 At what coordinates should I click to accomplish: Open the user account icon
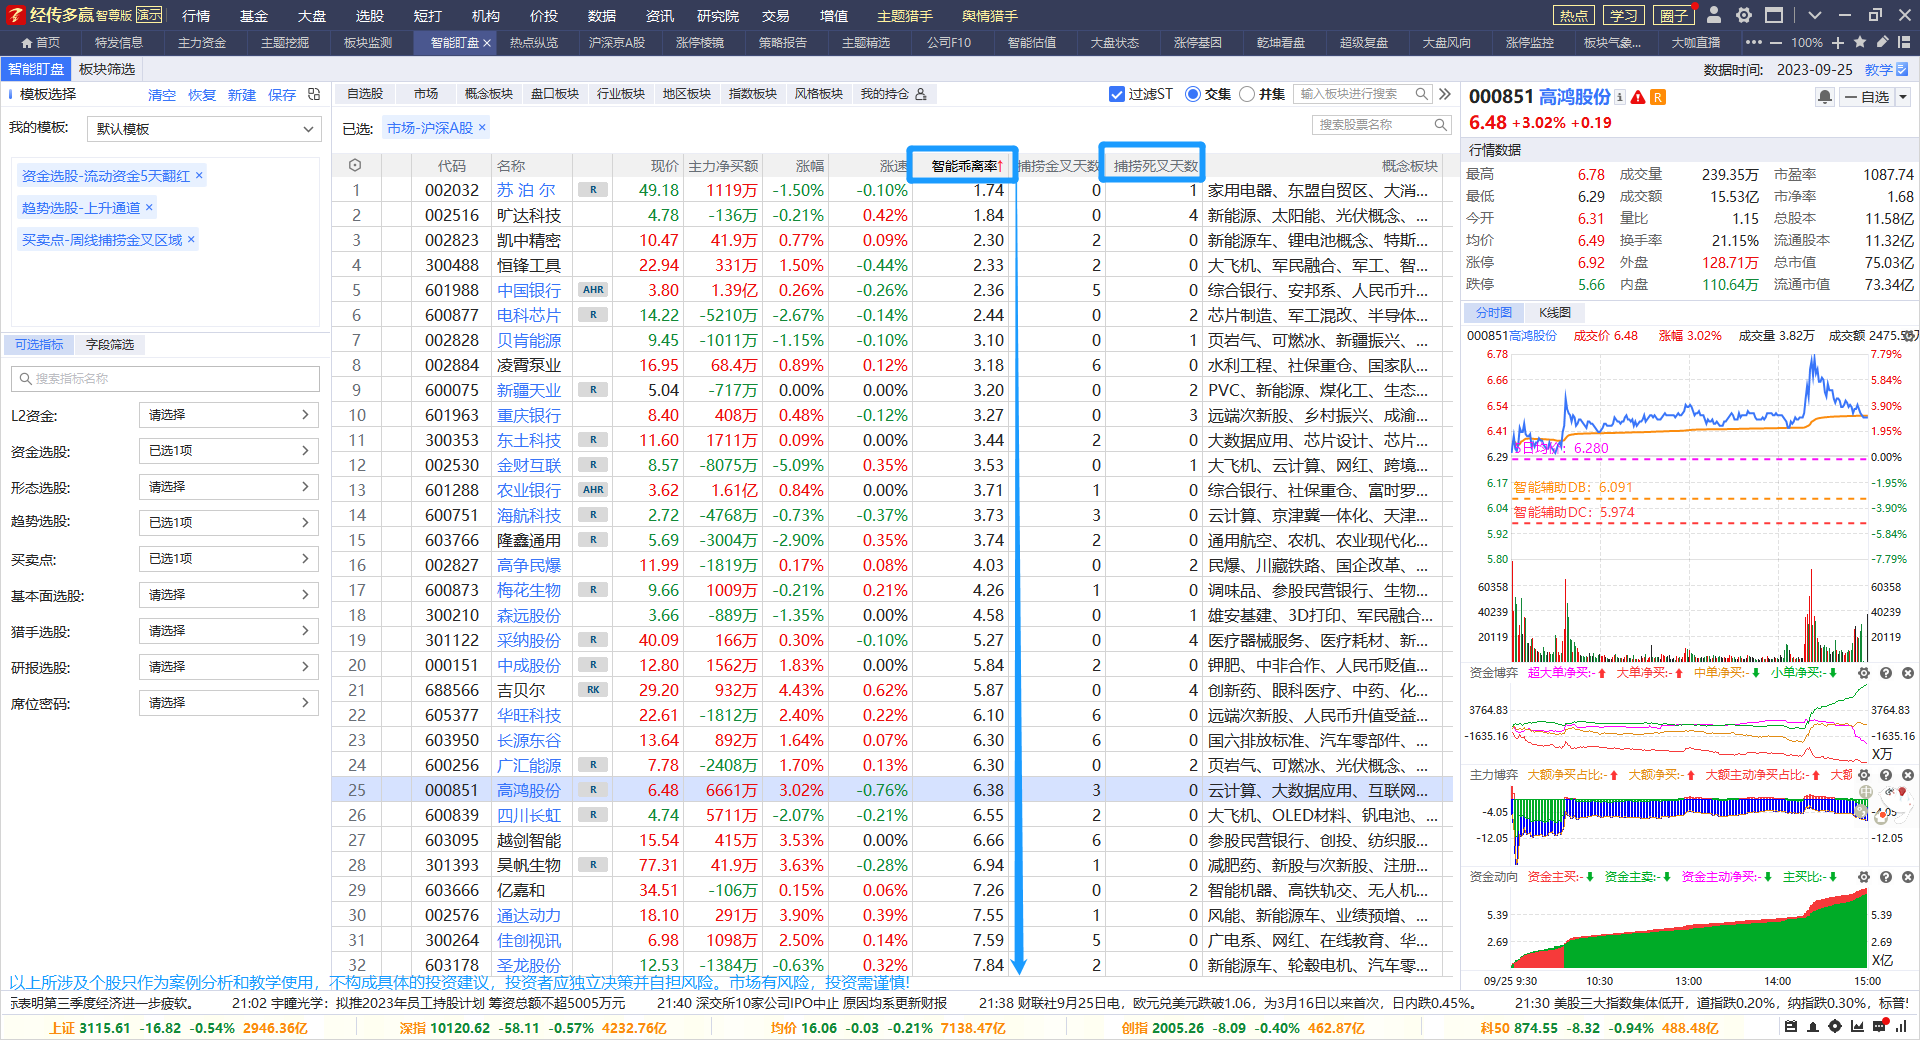click(1714, 15)
